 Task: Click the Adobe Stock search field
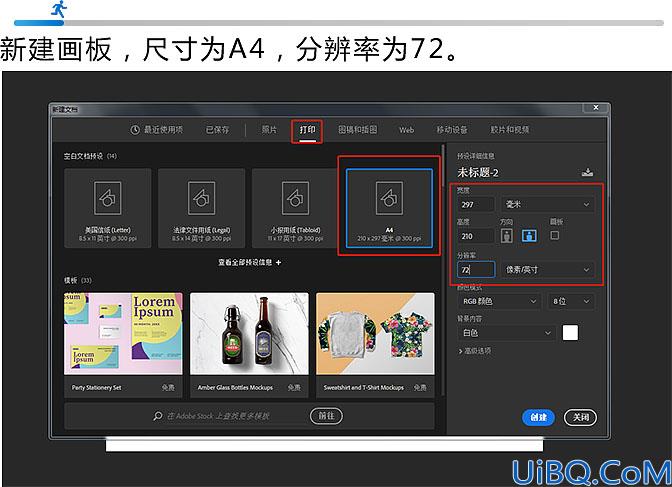pos(218,416)
